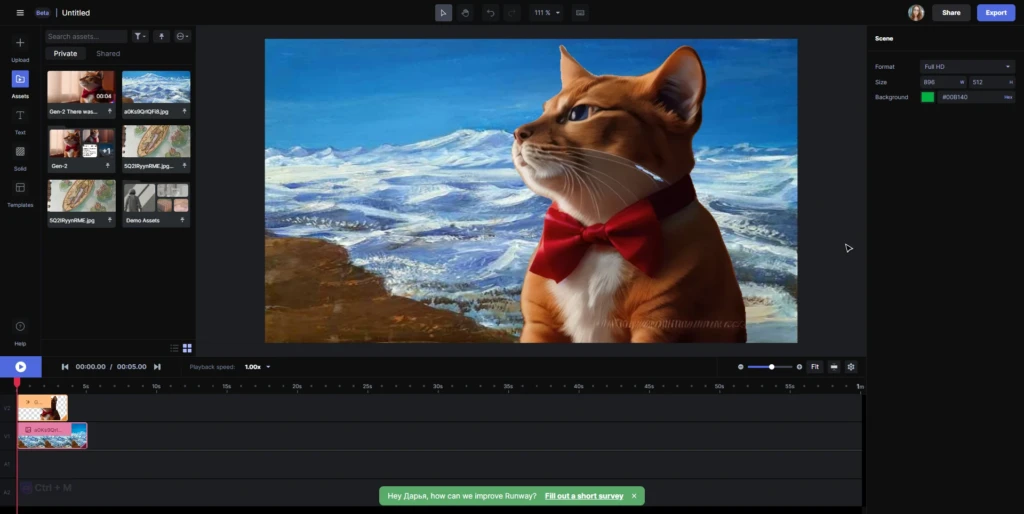This screenshot has width=1024, height=514.
Task: Click the red playhead marker
Action: [17, 382]
